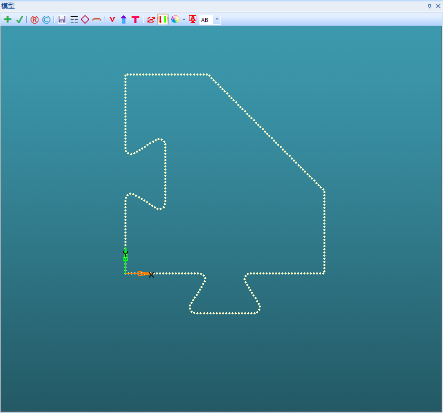Expand the dropdown arrow beside AB

[x=217, y=19]
